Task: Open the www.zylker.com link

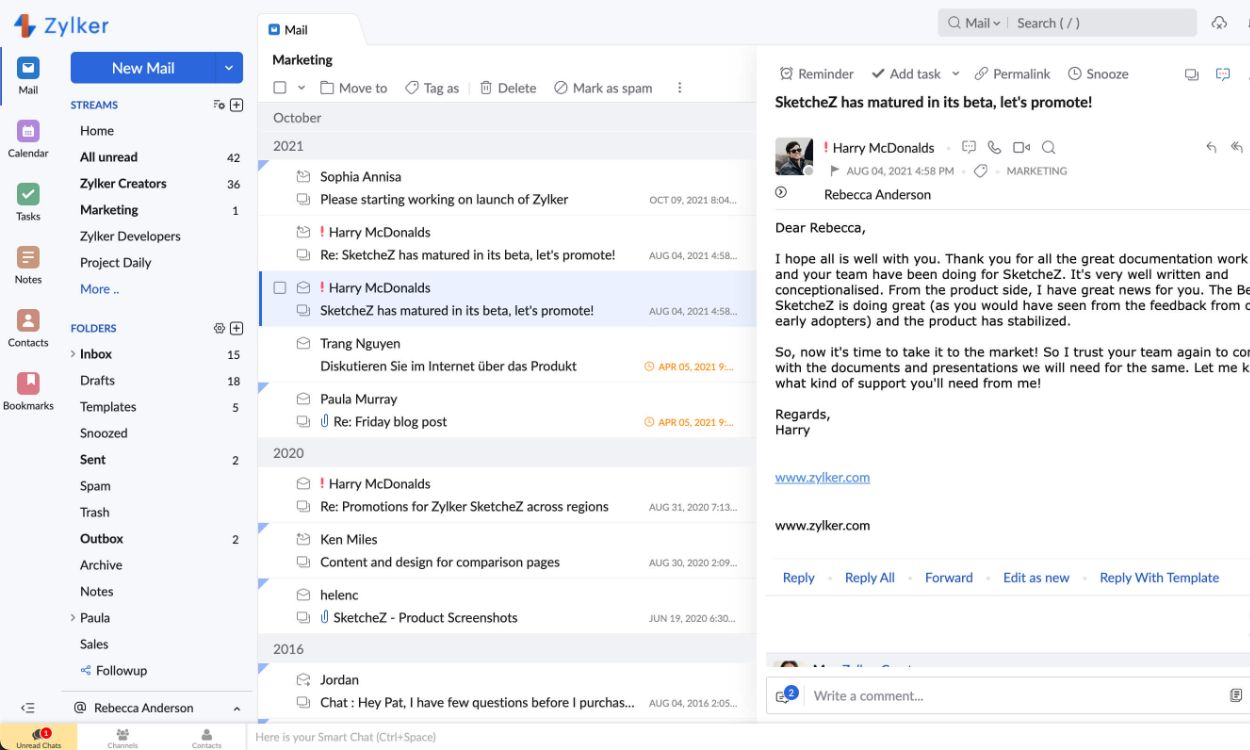Action: pos(822,477)
